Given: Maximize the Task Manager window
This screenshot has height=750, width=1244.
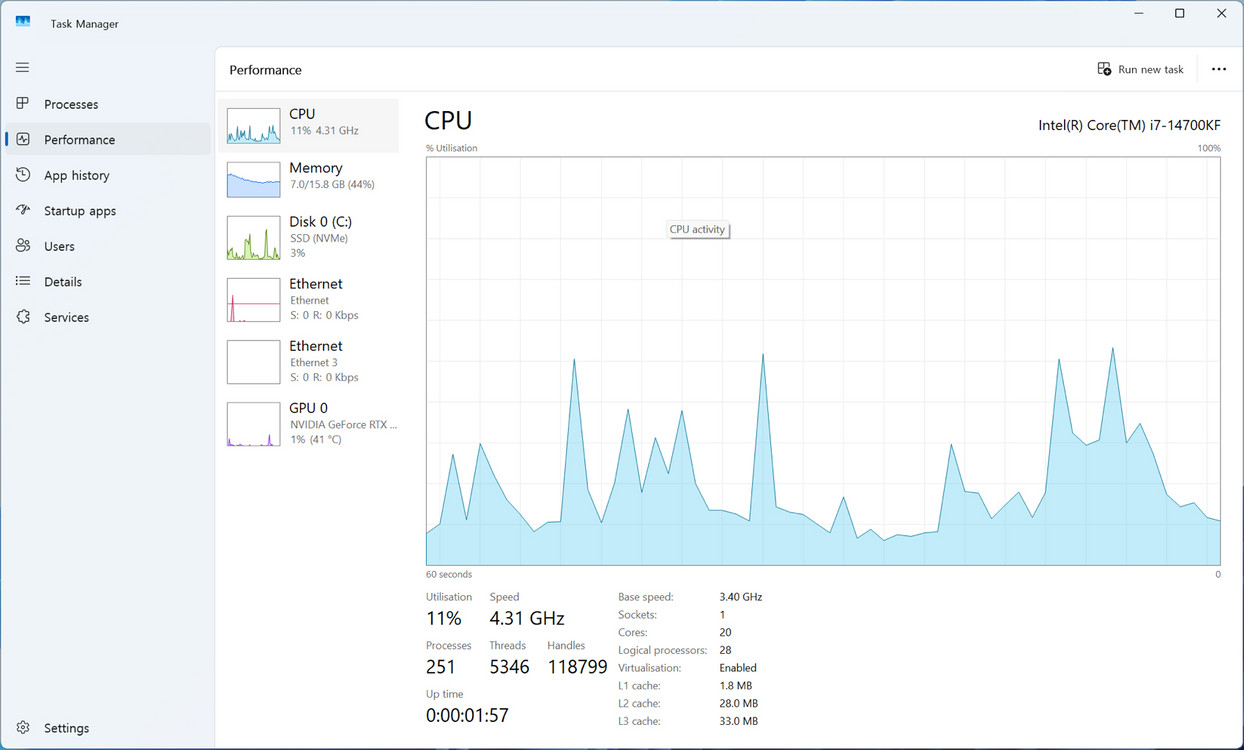Looking at the screenshot, I should click(1179, 14).
